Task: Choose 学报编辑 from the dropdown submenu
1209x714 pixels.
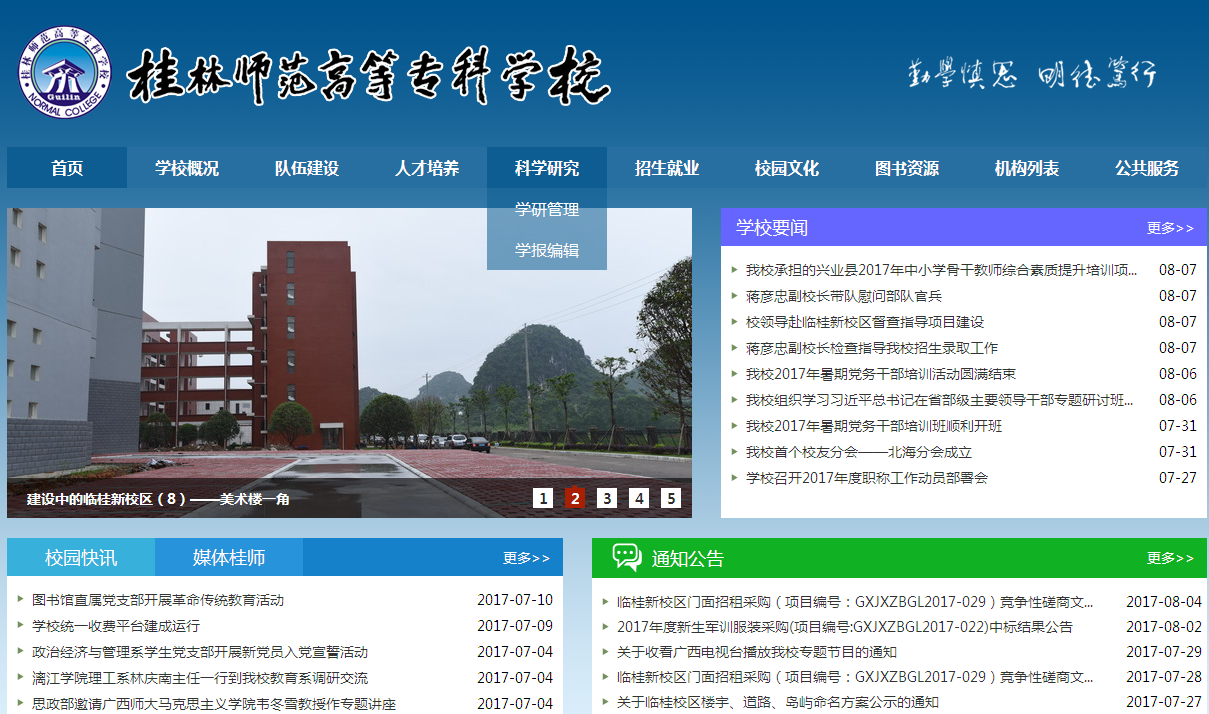Action: (546, 251)
